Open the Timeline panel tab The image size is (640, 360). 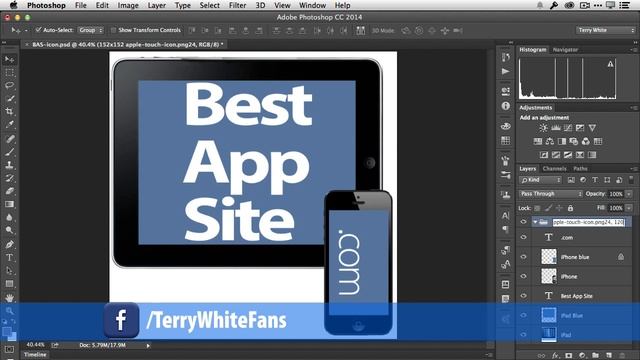pos(35,355)
